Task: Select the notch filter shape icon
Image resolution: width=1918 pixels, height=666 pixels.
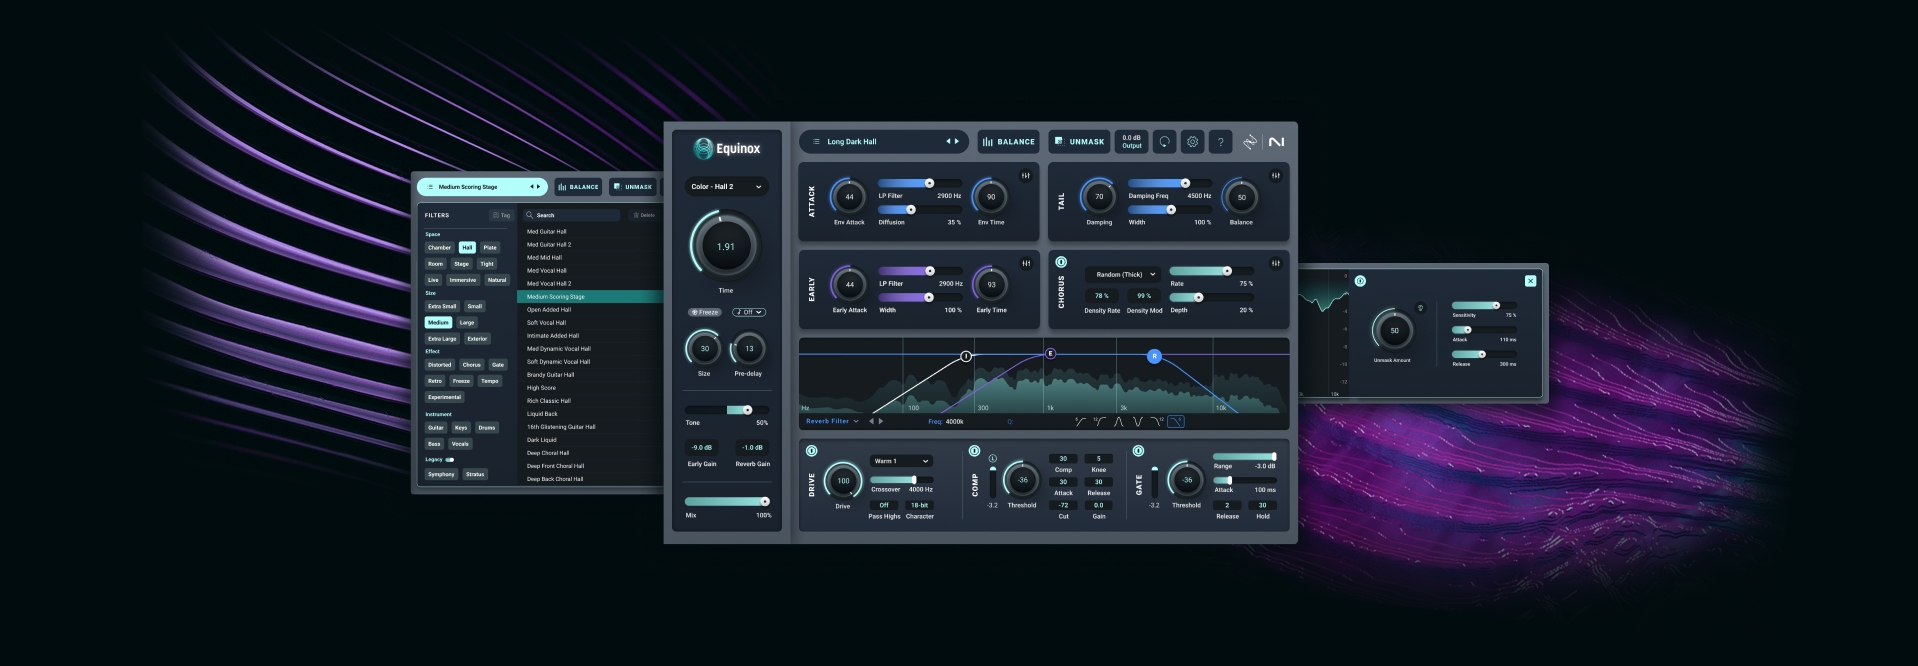Action: coord(1138,422)
